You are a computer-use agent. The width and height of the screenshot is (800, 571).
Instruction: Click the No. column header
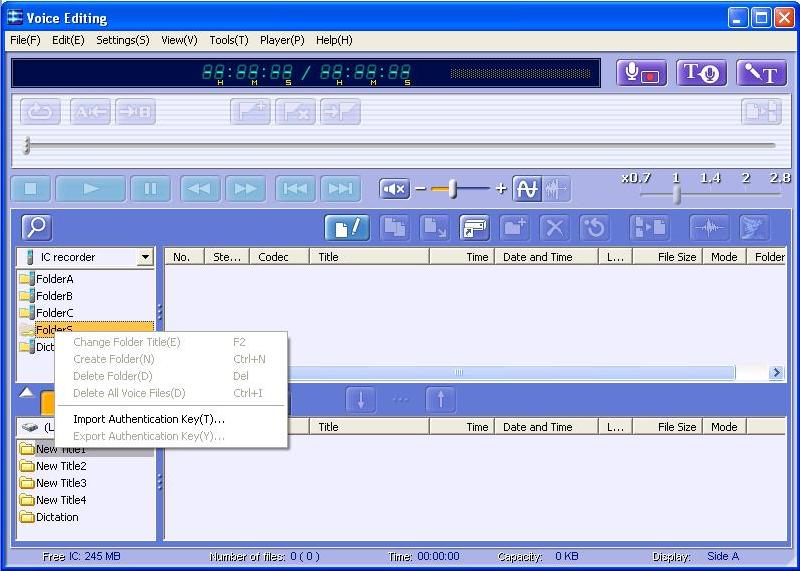[x=184, y=257]
